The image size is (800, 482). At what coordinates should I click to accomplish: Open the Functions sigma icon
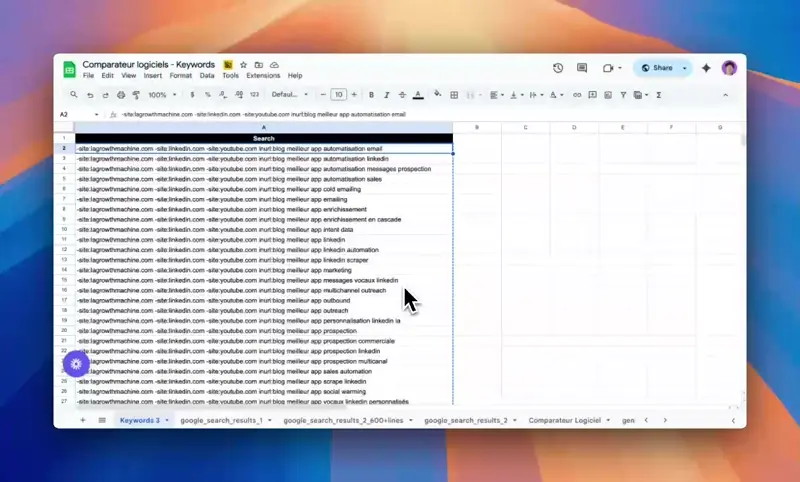point(659,95)
